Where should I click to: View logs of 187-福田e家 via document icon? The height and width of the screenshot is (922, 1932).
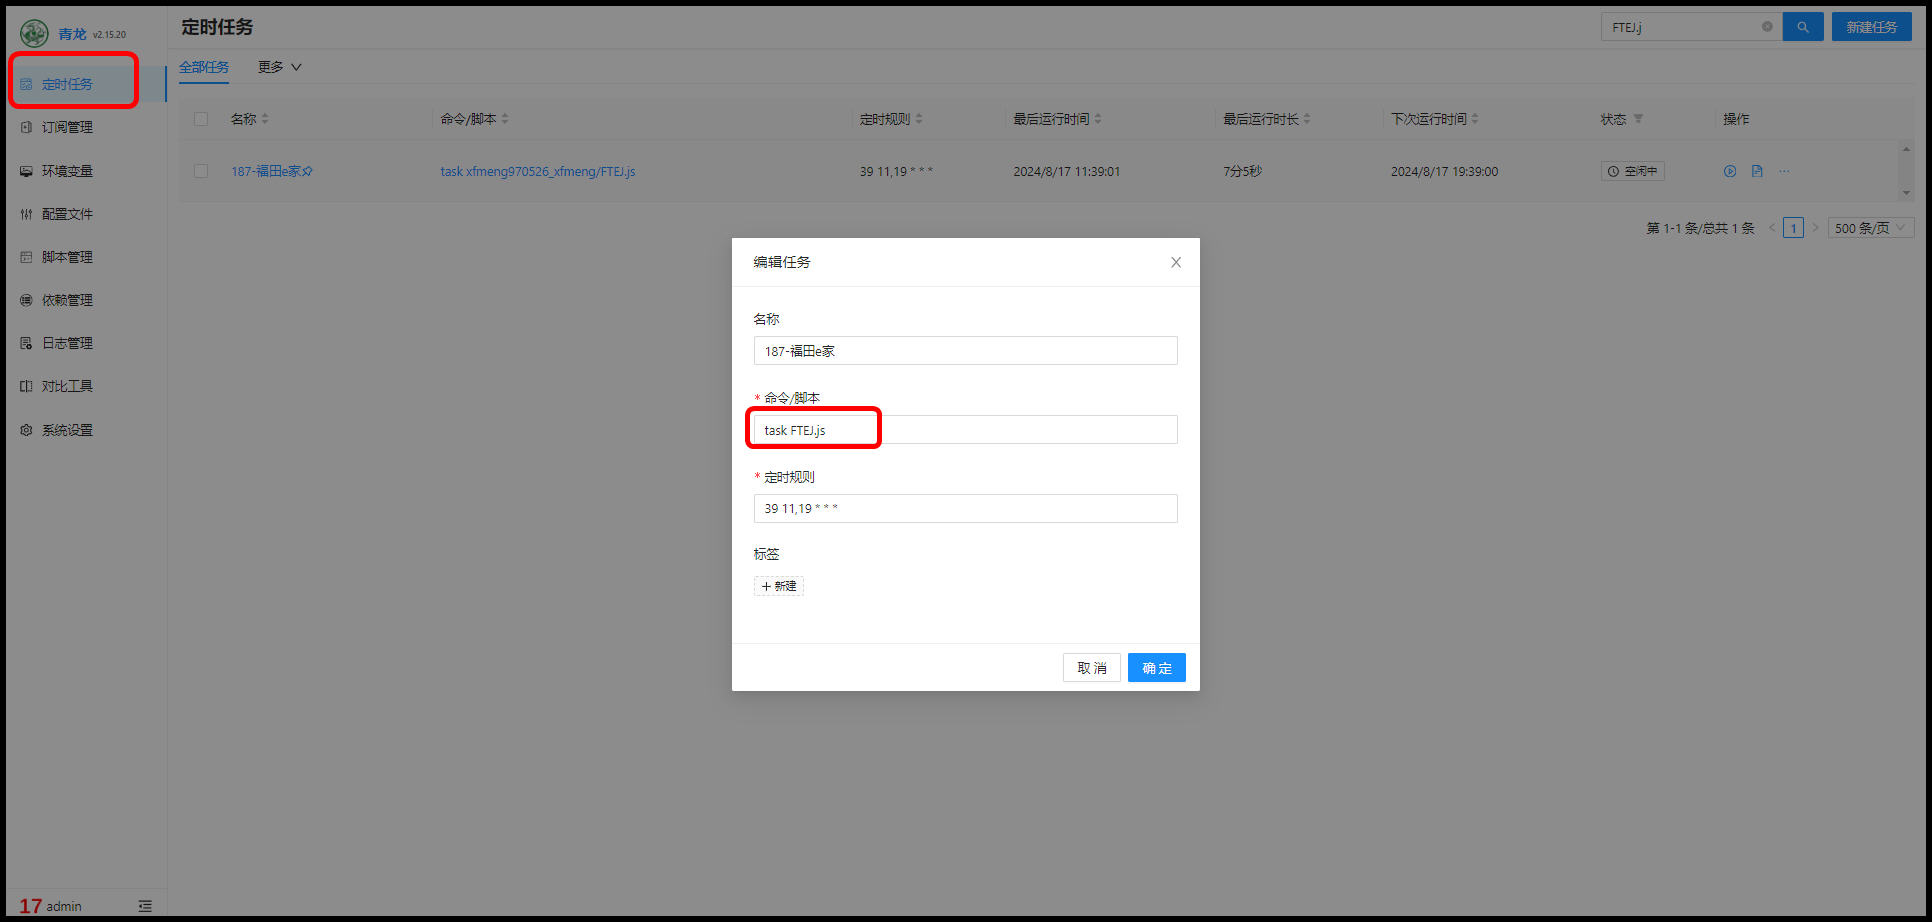1757,171
